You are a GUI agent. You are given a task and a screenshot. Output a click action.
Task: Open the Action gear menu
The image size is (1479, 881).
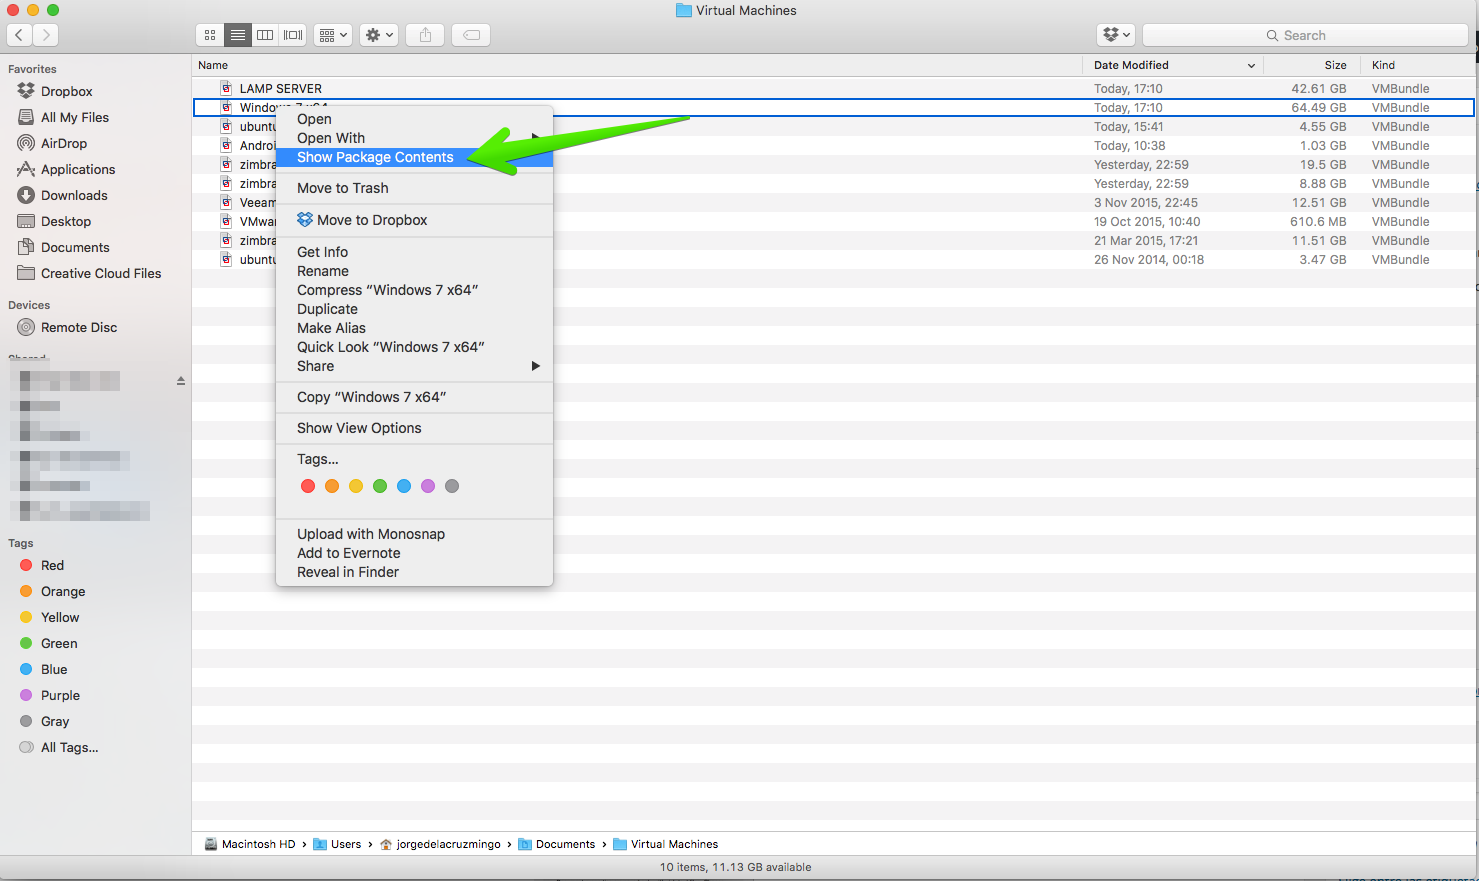[379, 35]
